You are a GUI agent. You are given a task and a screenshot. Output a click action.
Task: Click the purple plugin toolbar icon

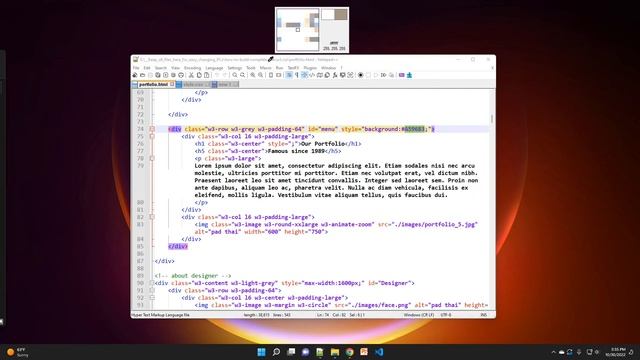tap(402, 75)
